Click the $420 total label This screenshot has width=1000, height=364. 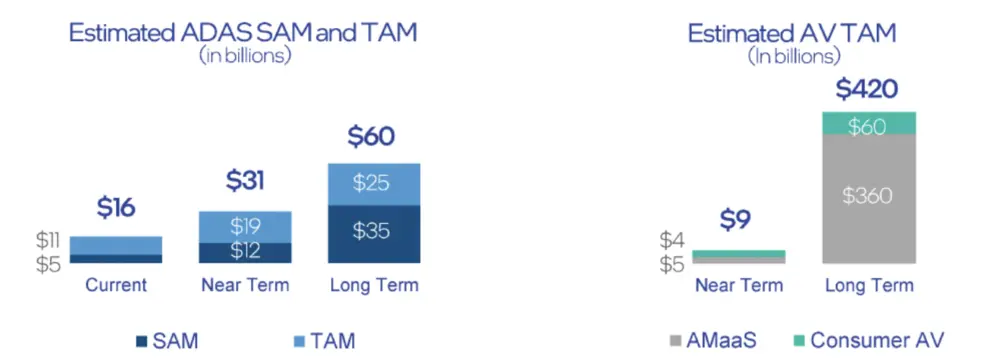point(867,90)
